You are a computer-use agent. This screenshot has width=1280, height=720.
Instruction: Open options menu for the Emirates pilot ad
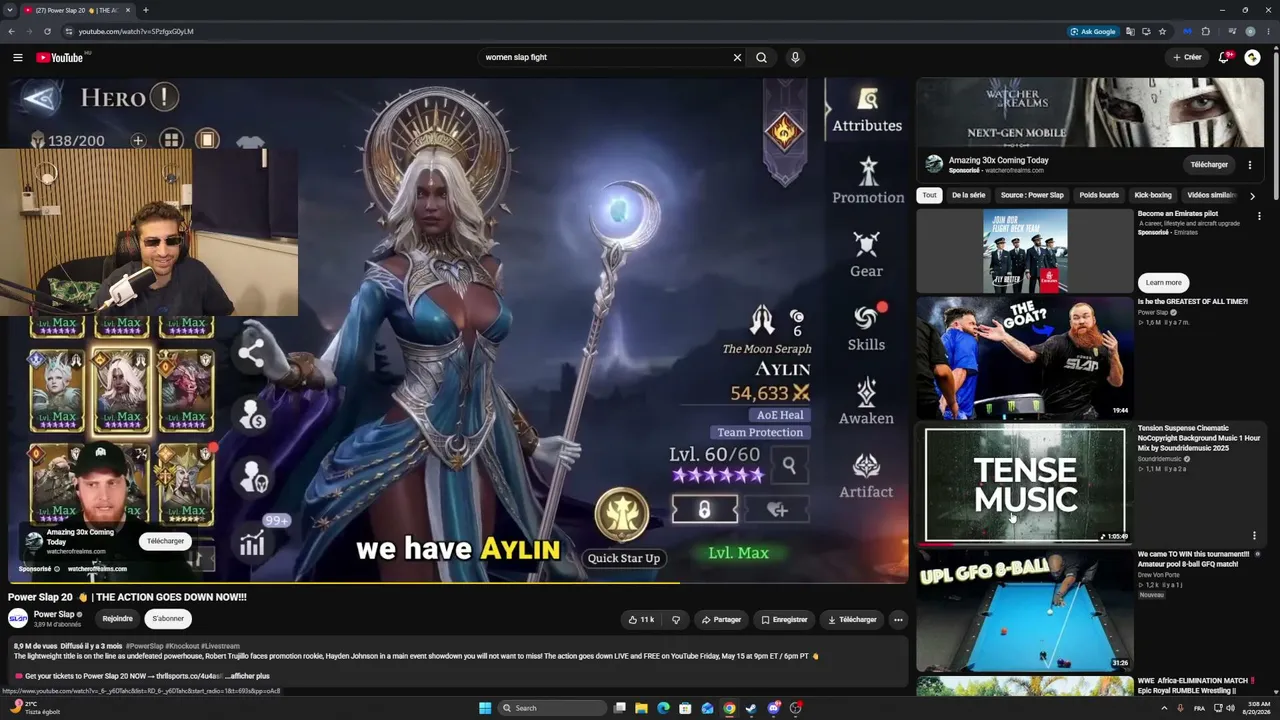click(1259, 216)
